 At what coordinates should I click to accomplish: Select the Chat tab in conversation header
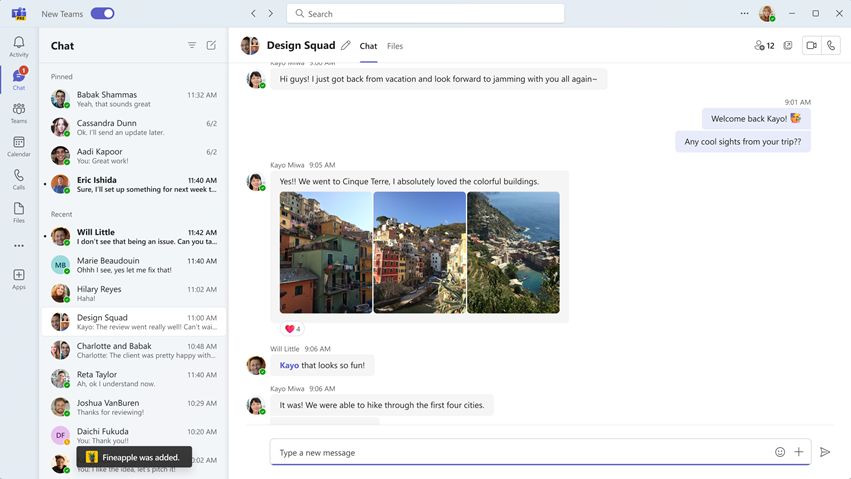(x=368, y=46)
